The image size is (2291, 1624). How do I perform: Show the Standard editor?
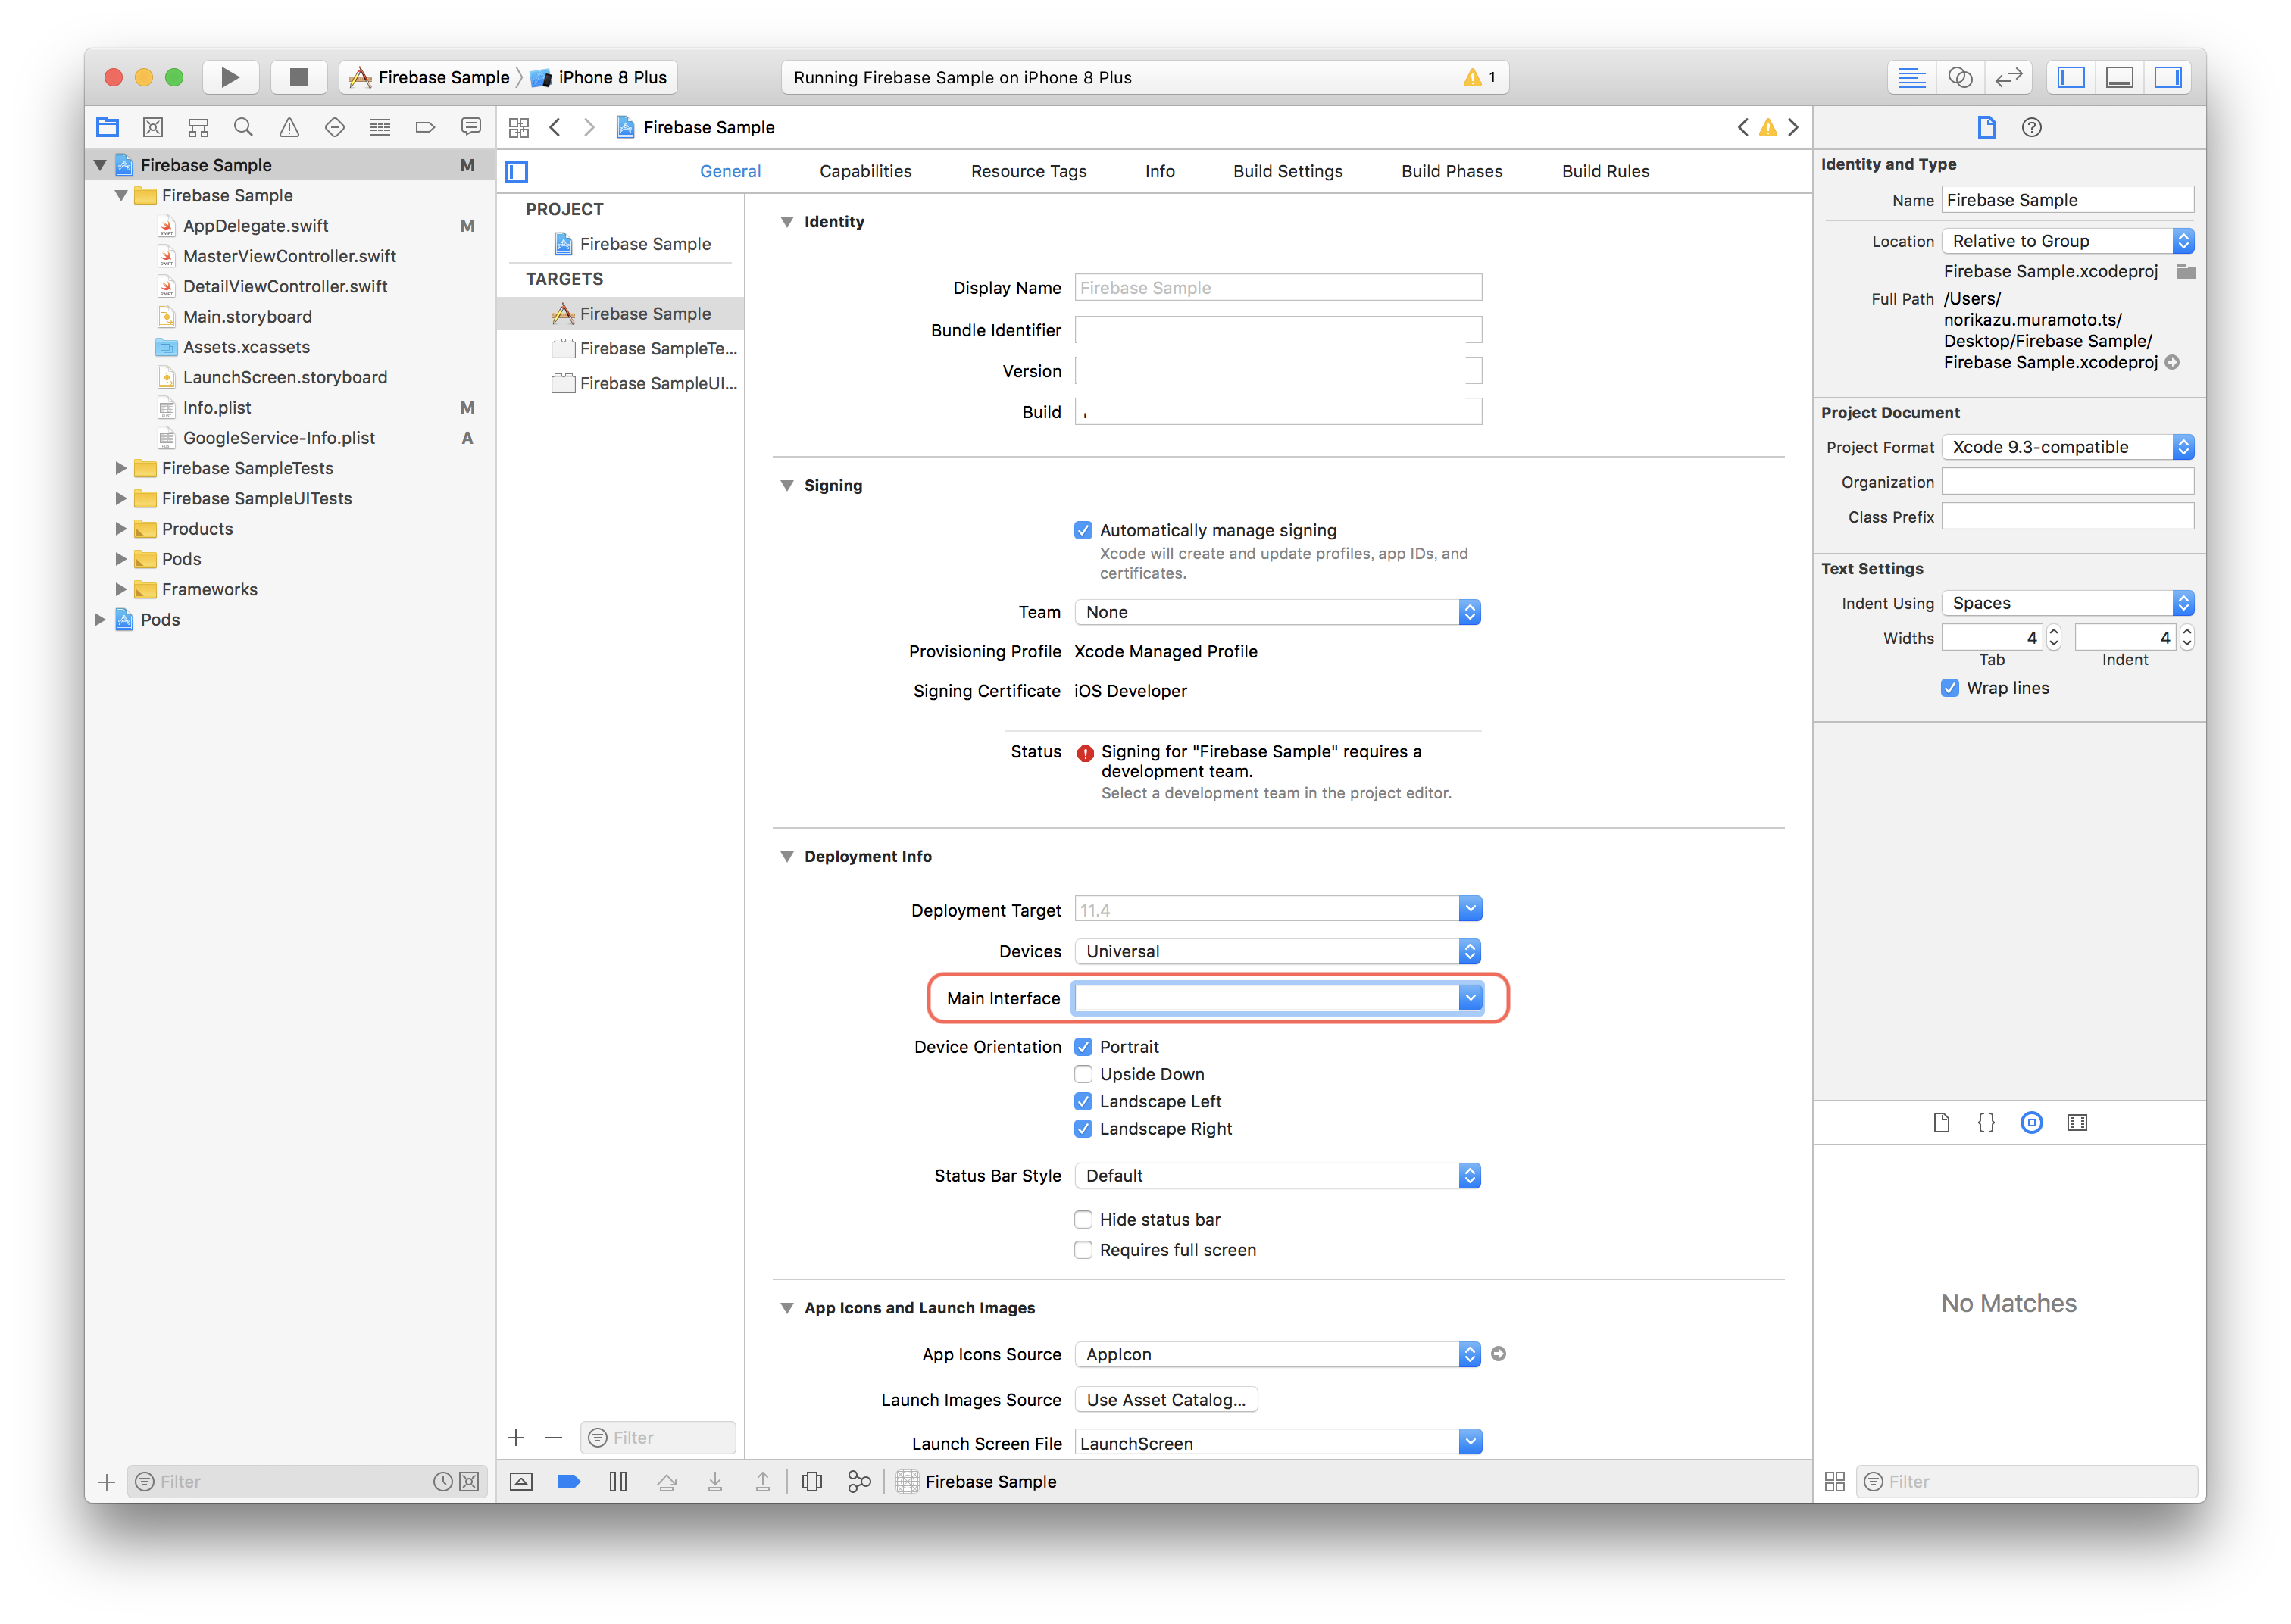pos(1911,77)
